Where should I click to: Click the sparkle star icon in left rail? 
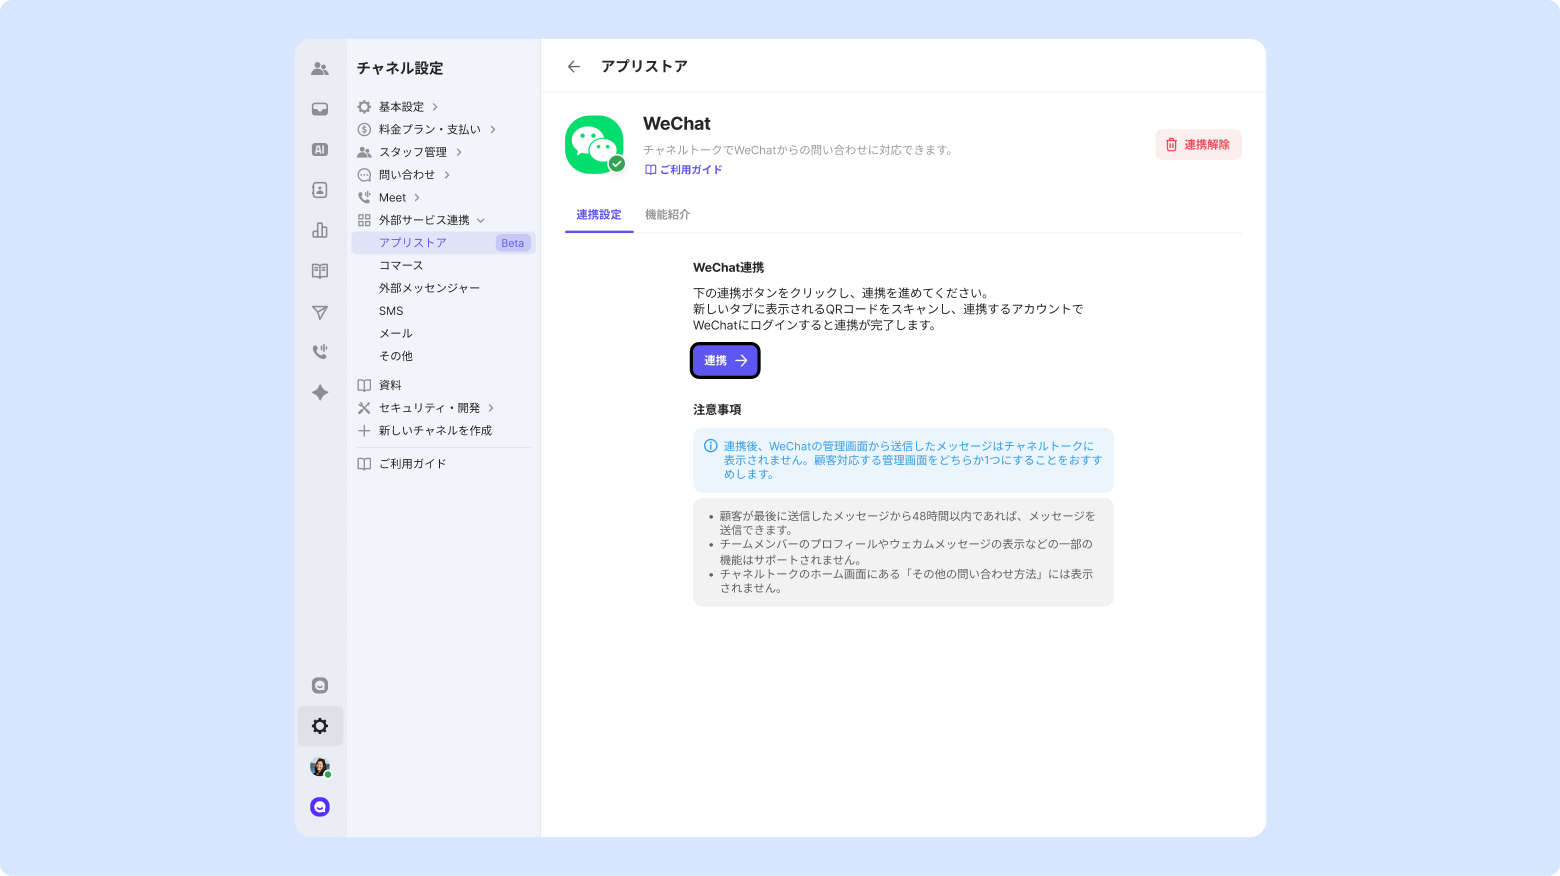pyautogui.click(x=320, y=392)
